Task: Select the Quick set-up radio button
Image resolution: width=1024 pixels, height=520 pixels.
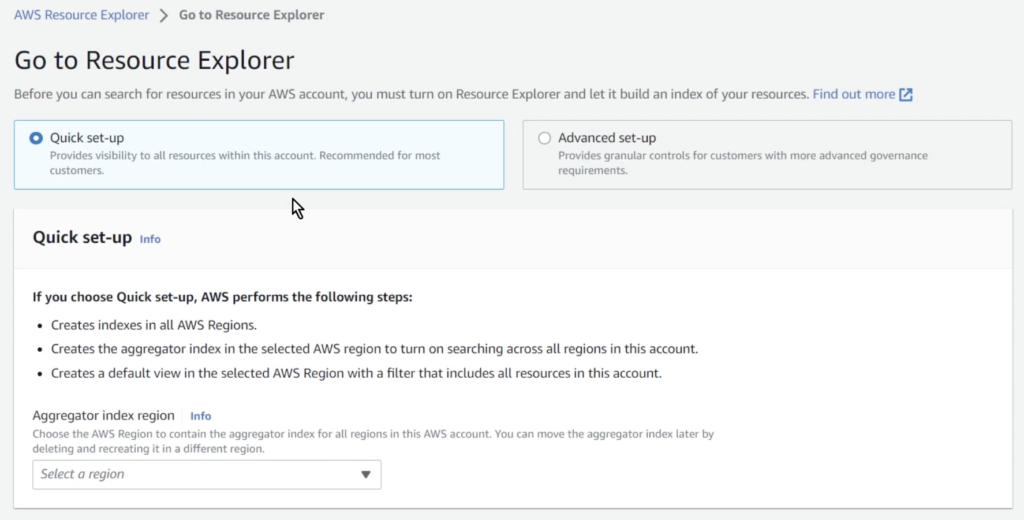Action: (x=36, y=138)
